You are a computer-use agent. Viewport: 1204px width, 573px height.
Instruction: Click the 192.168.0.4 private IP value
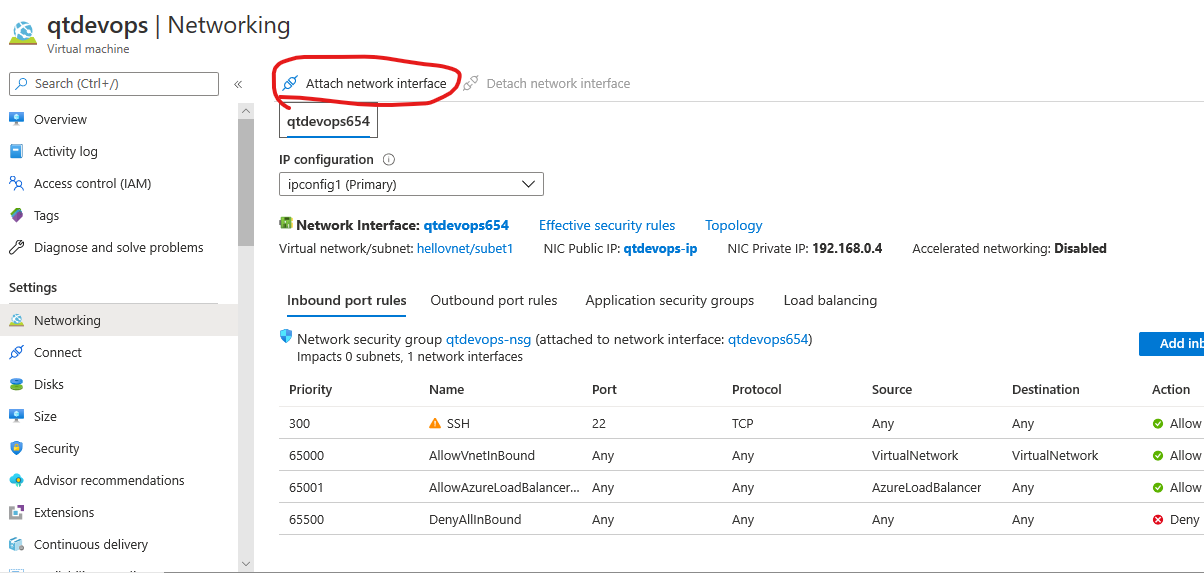point(847,248)
